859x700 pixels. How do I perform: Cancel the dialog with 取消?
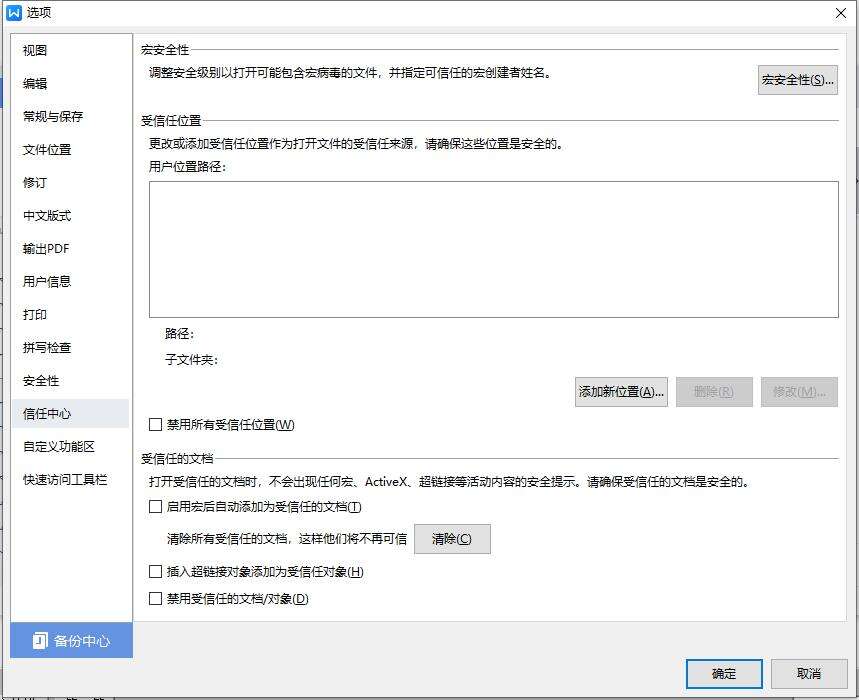[x=809, y=674]
